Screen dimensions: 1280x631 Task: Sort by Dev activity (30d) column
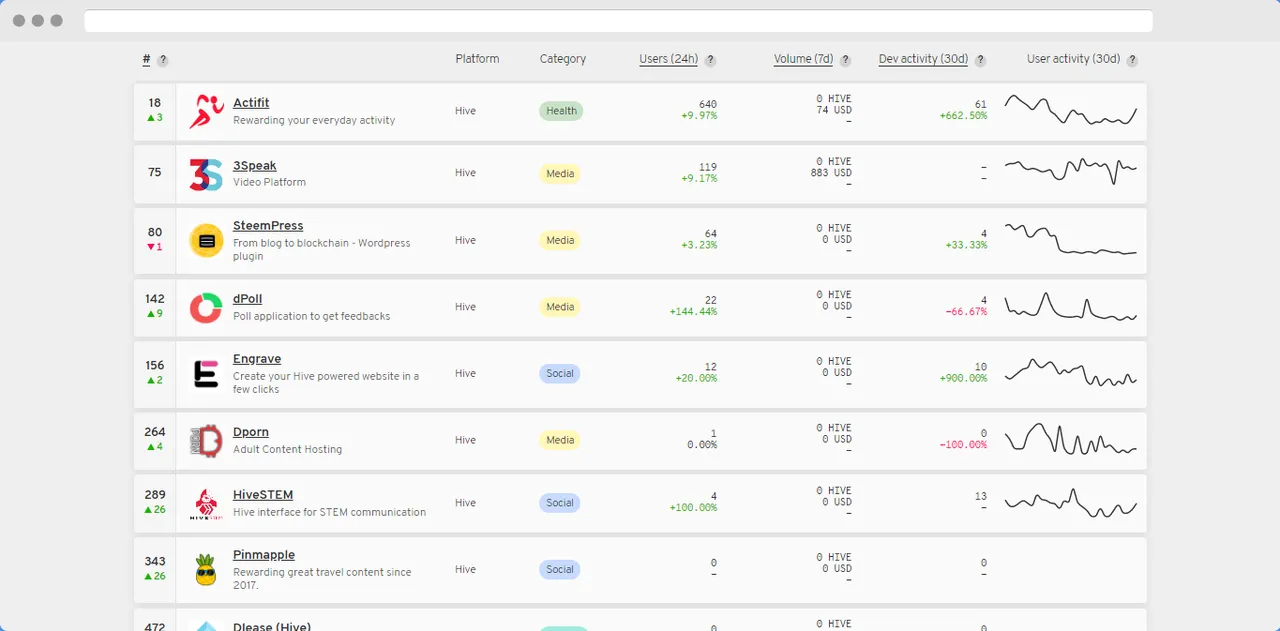(924, 59)
